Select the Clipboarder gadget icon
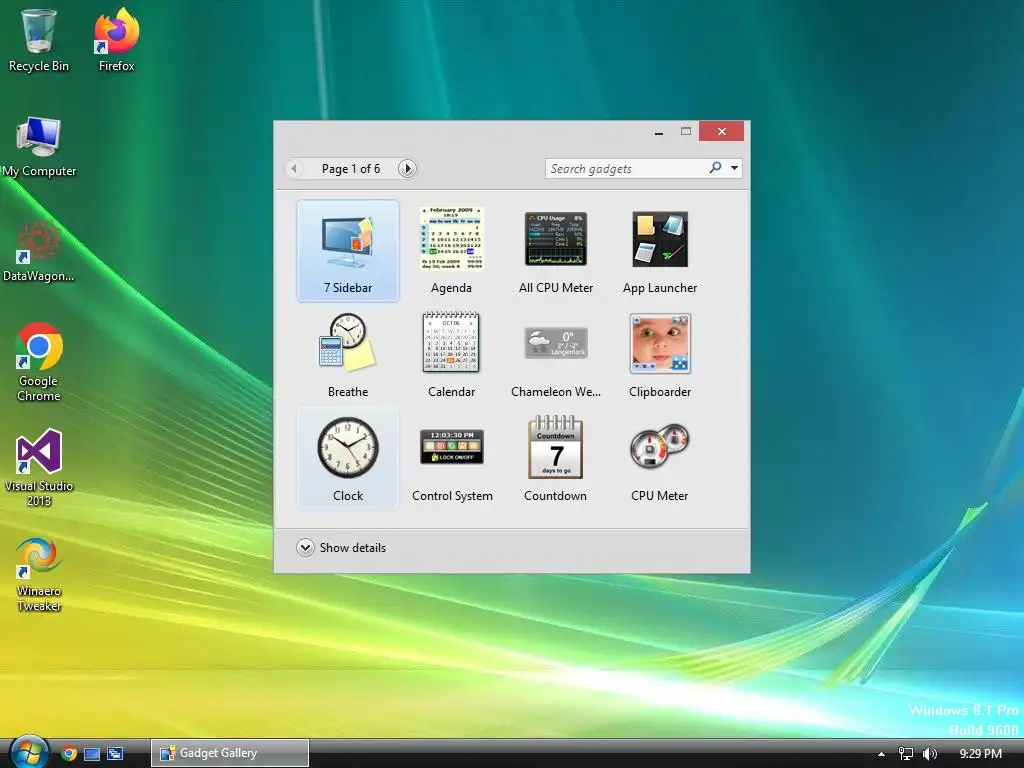Screen dimensions: 1024x768 pyautogui.click(x=660, y=343)
